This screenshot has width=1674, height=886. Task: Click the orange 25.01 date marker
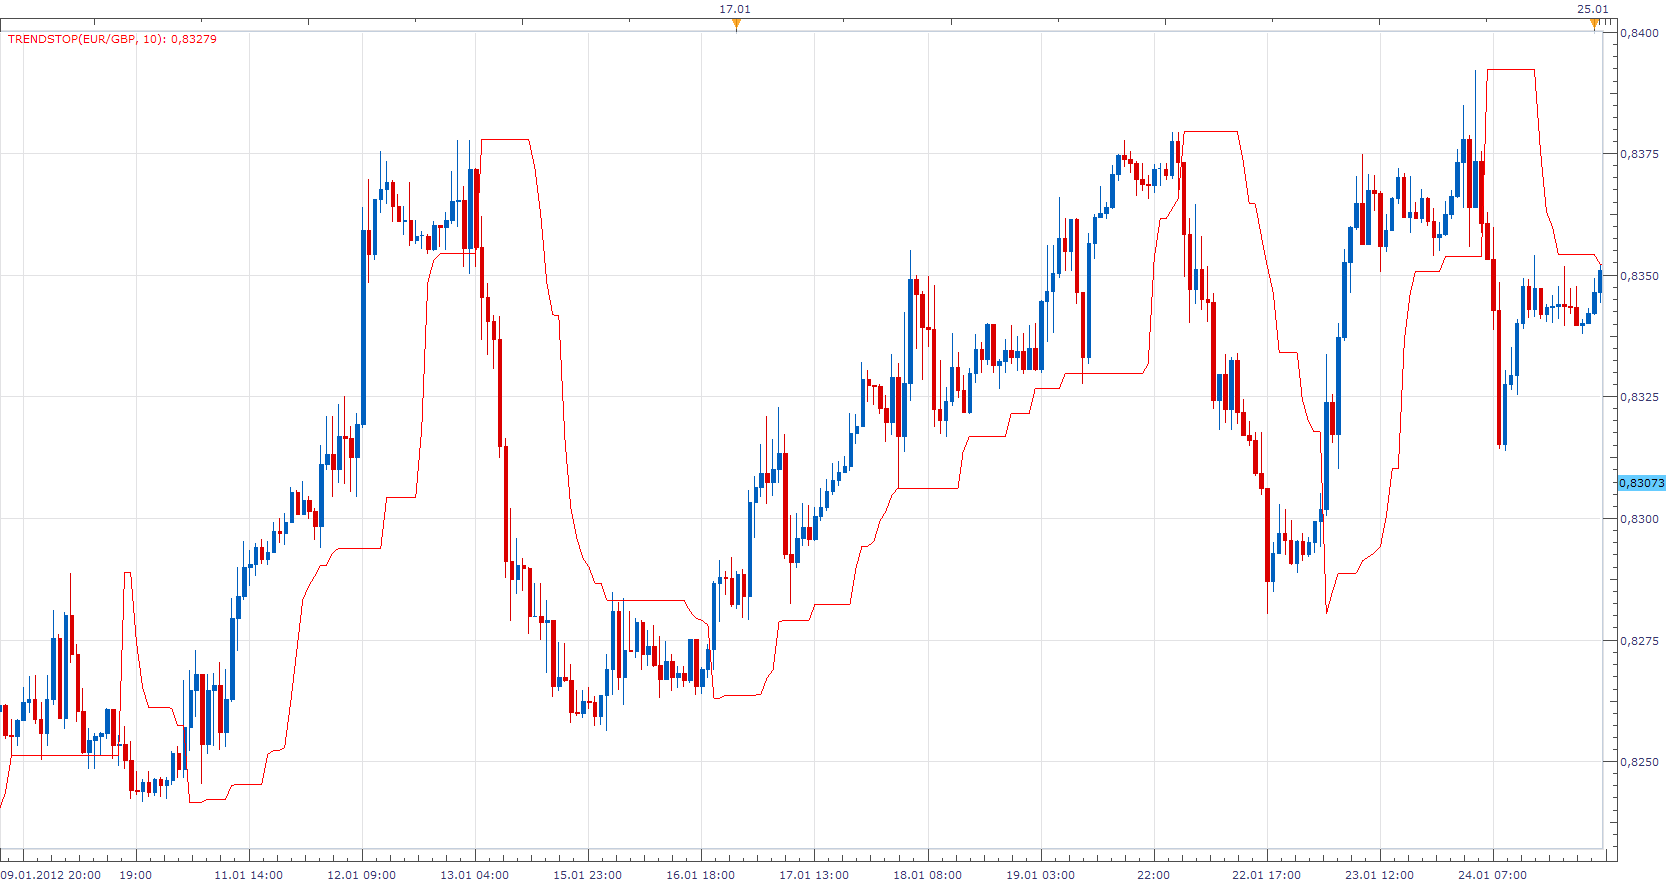pyautogui.click(x=1594, y=24)
